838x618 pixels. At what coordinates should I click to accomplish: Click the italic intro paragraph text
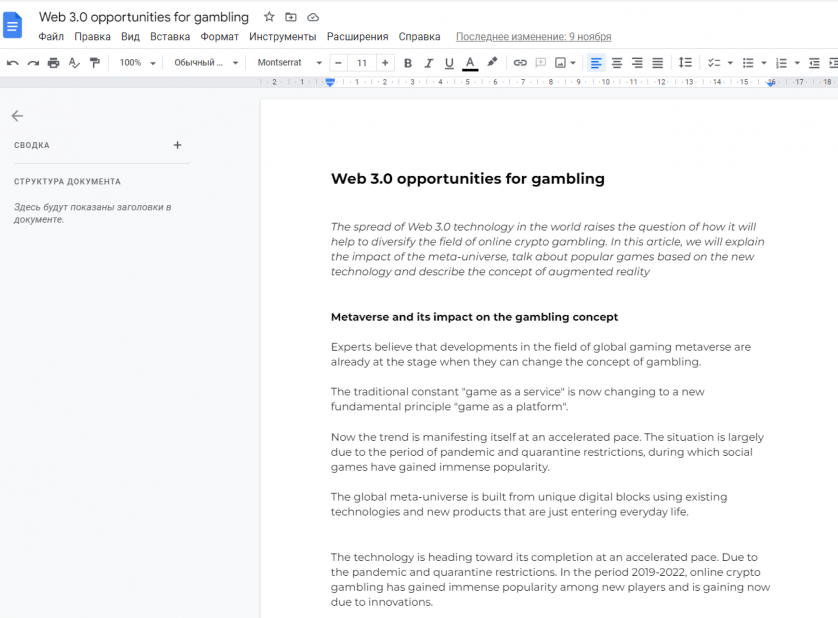(x=547, y=249)
